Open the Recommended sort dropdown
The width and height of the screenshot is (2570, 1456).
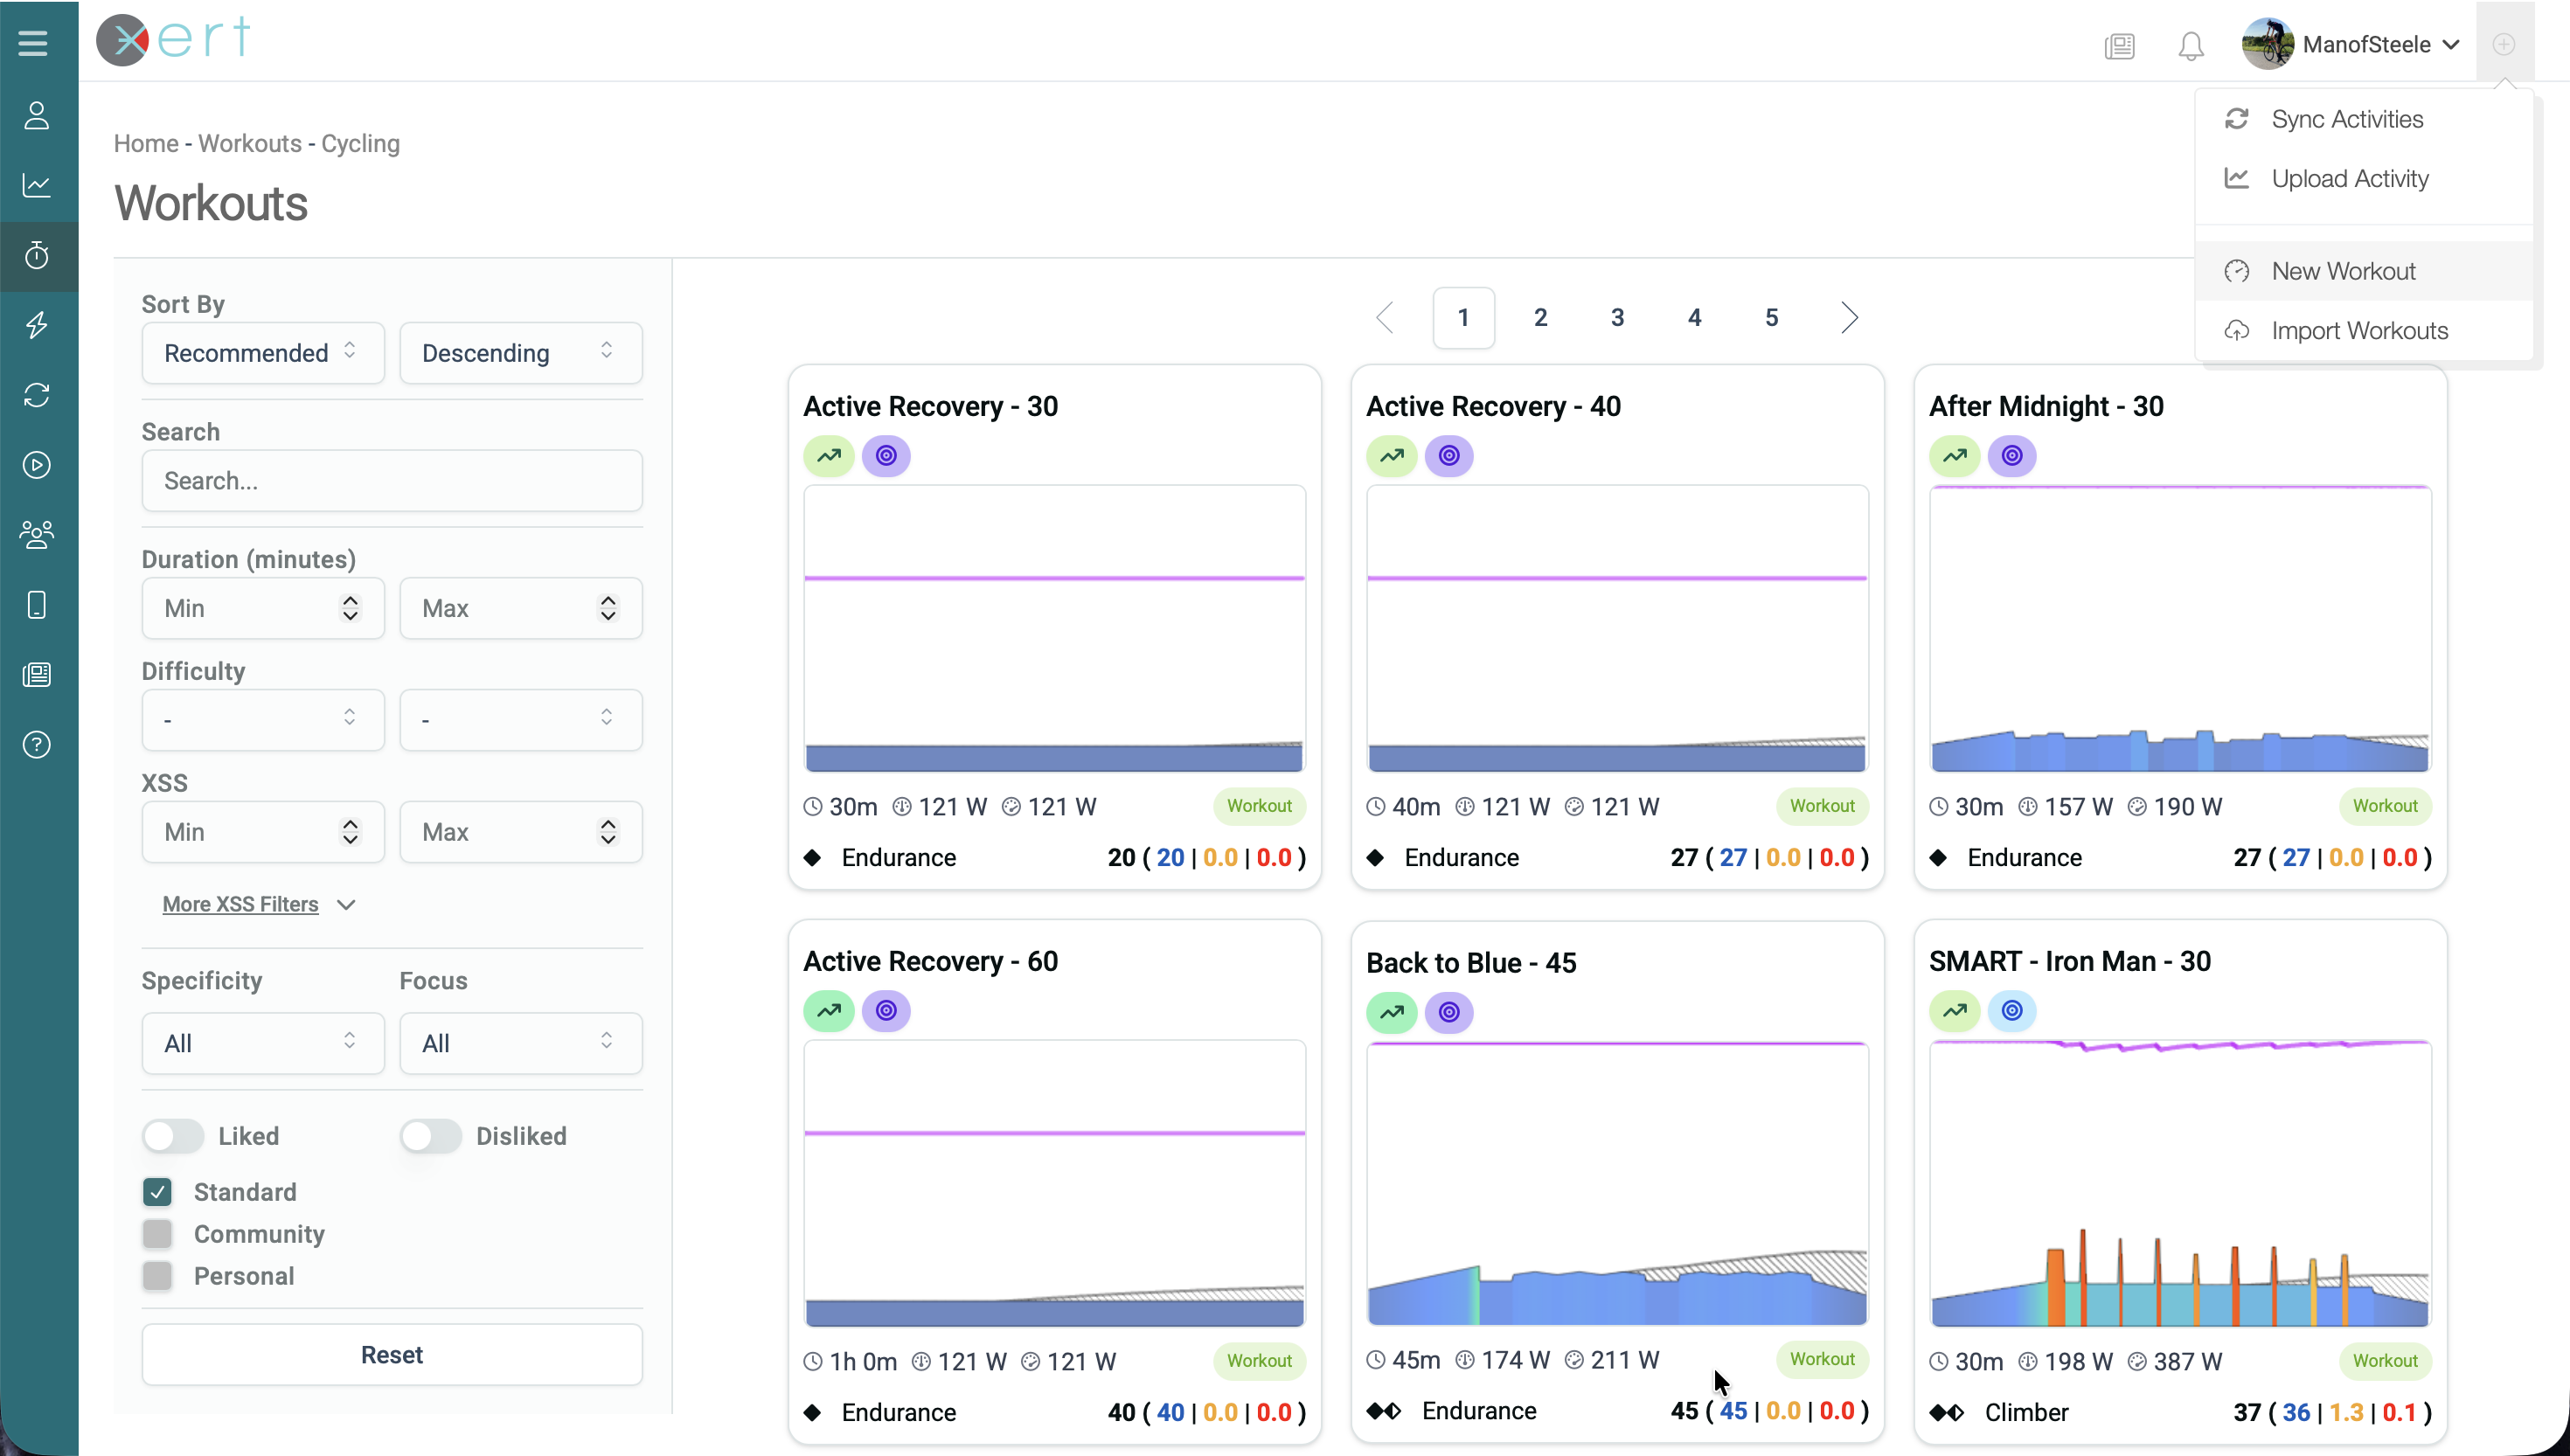(262, 353)
